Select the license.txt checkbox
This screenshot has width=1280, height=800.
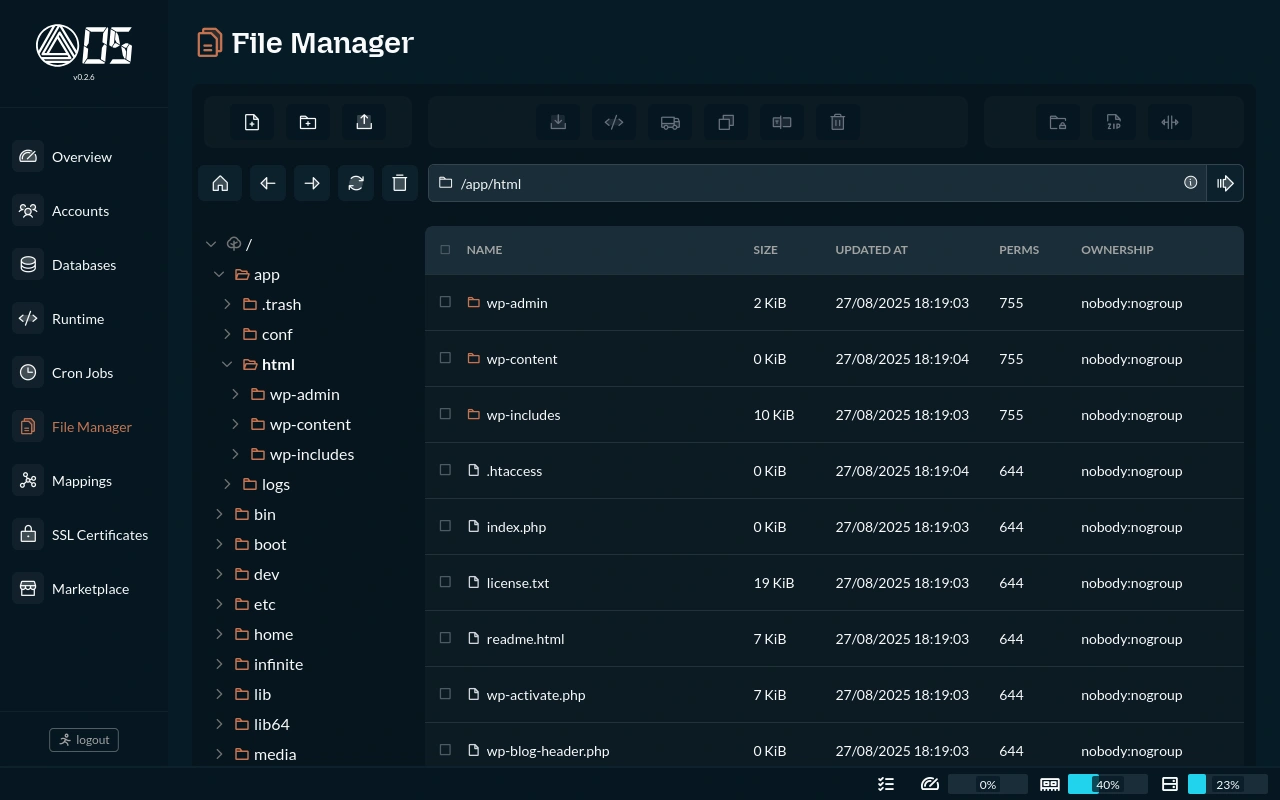click(x=446, y=582)
